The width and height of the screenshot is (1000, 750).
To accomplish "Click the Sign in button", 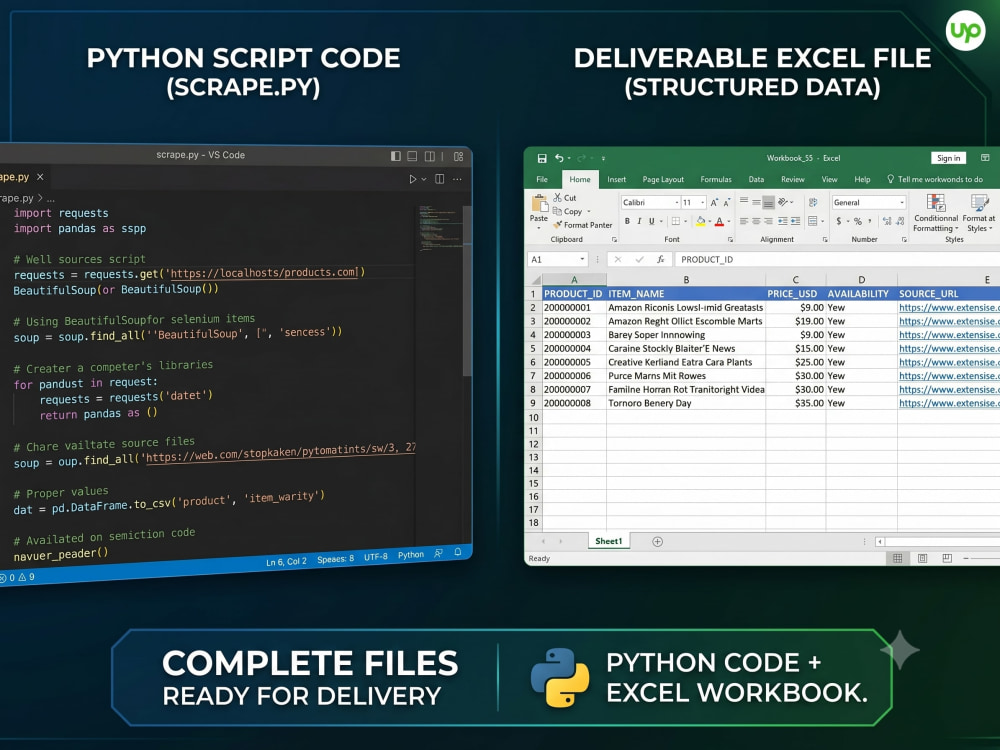I will tap(948, 158).
